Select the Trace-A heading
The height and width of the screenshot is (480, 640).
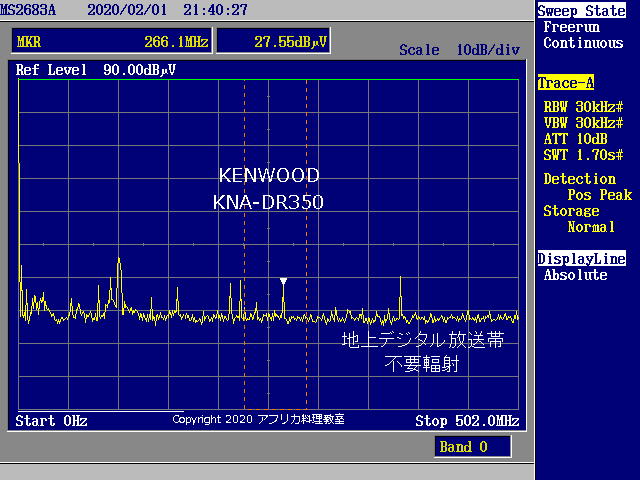point(566,83)
